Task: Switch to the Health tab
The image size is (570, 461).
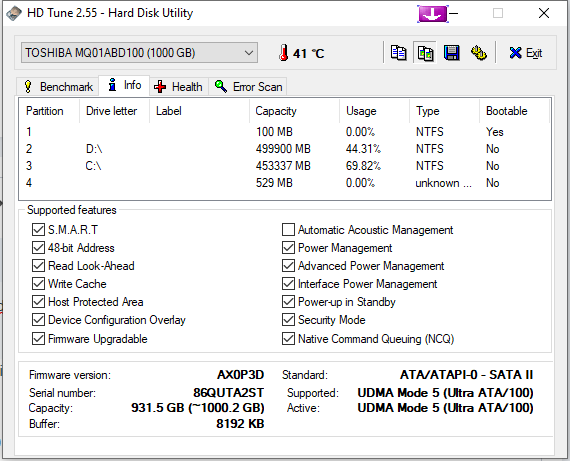Action: 178,87
